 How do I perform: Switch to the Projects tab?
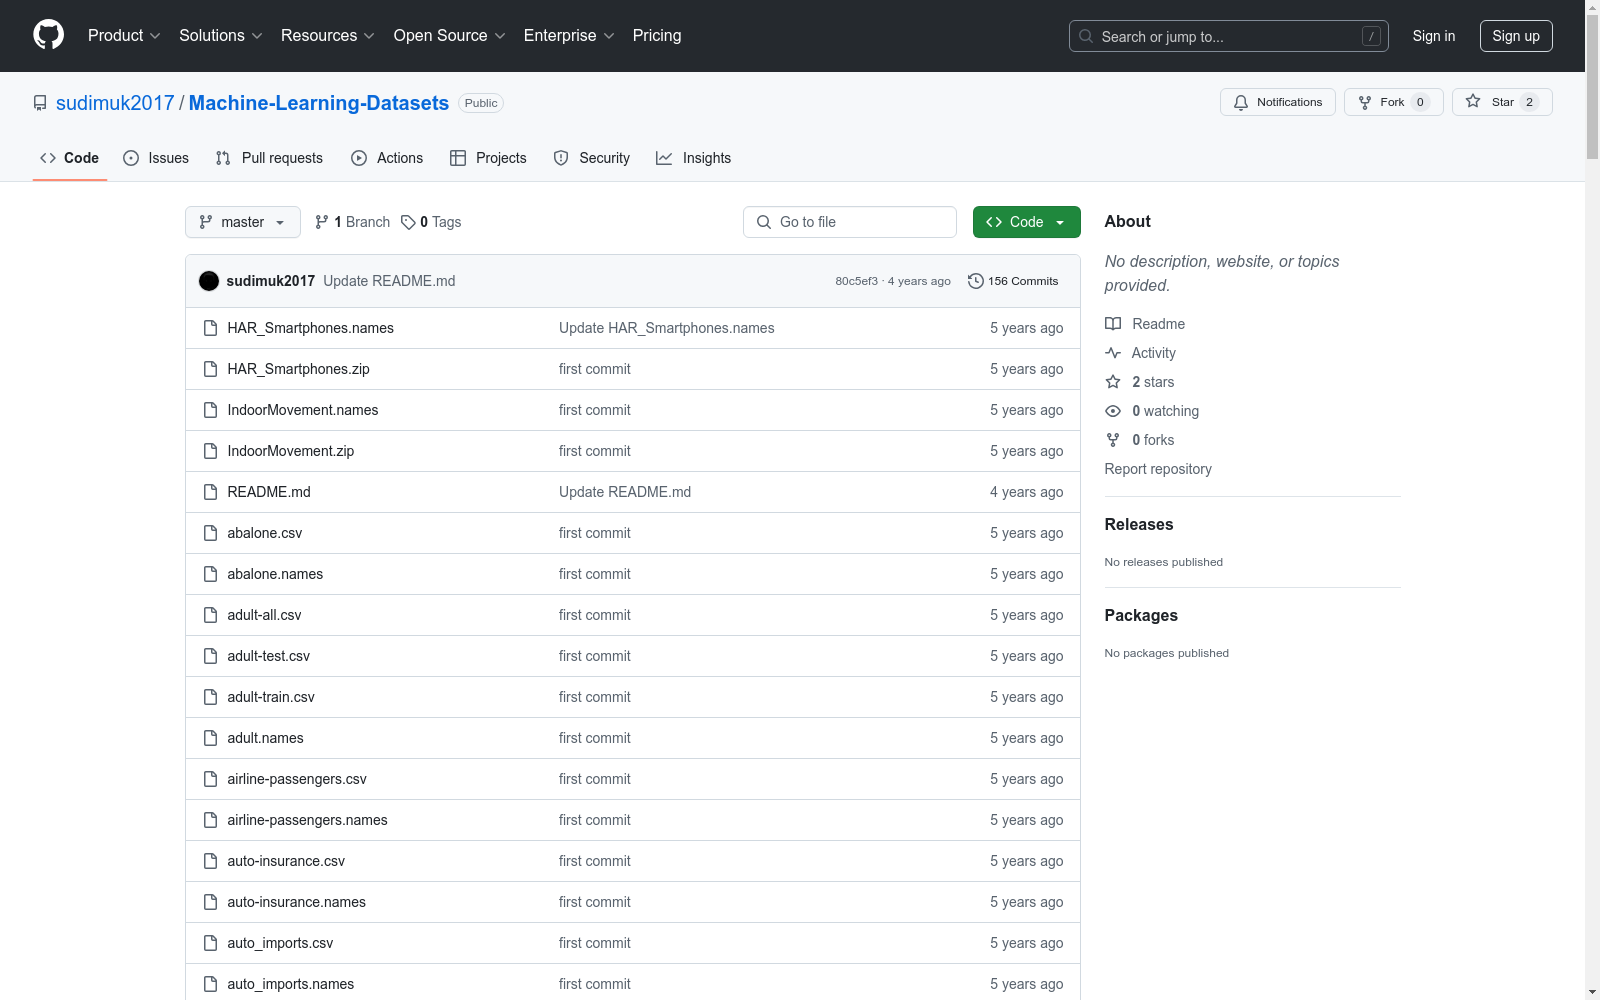click(x=488, y=158)
